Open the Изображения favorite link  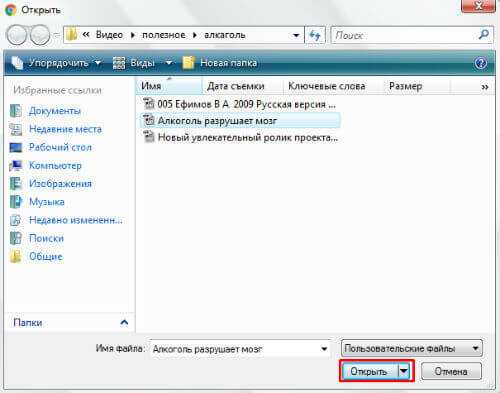[60, 184]
